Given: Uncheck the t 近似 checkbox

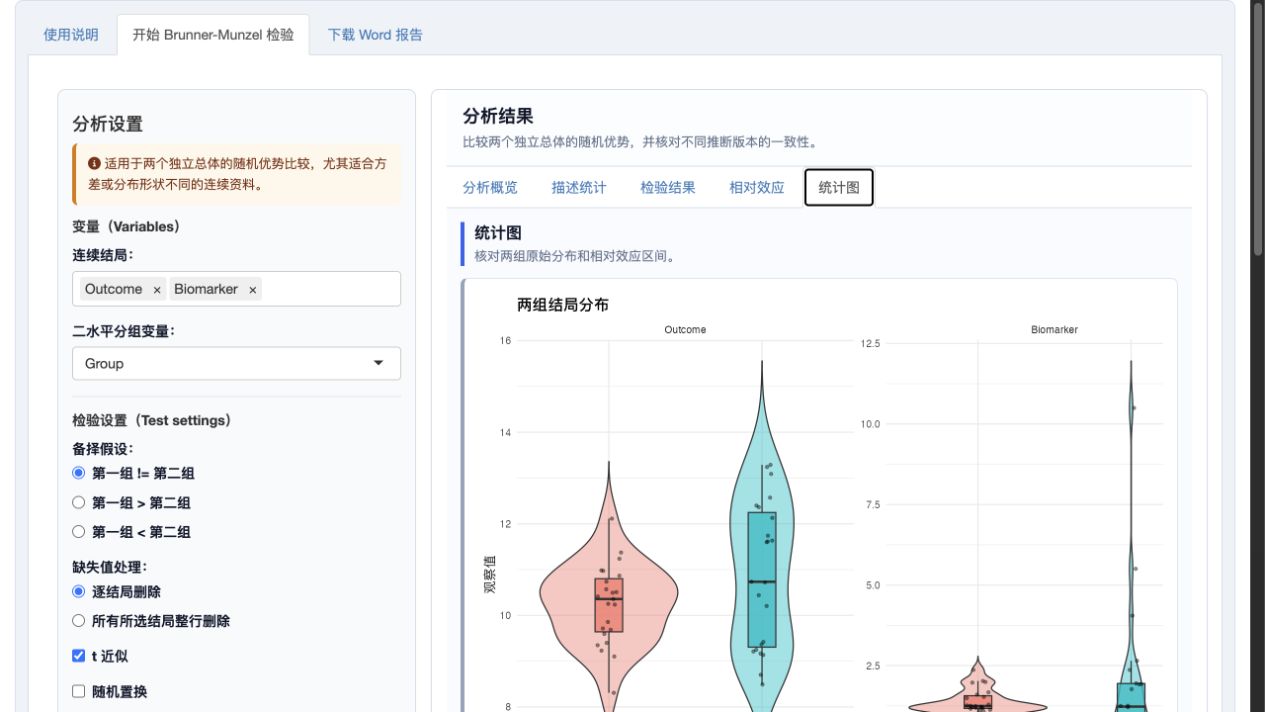Looking at the screenshot, I should [x=79, y=656].
